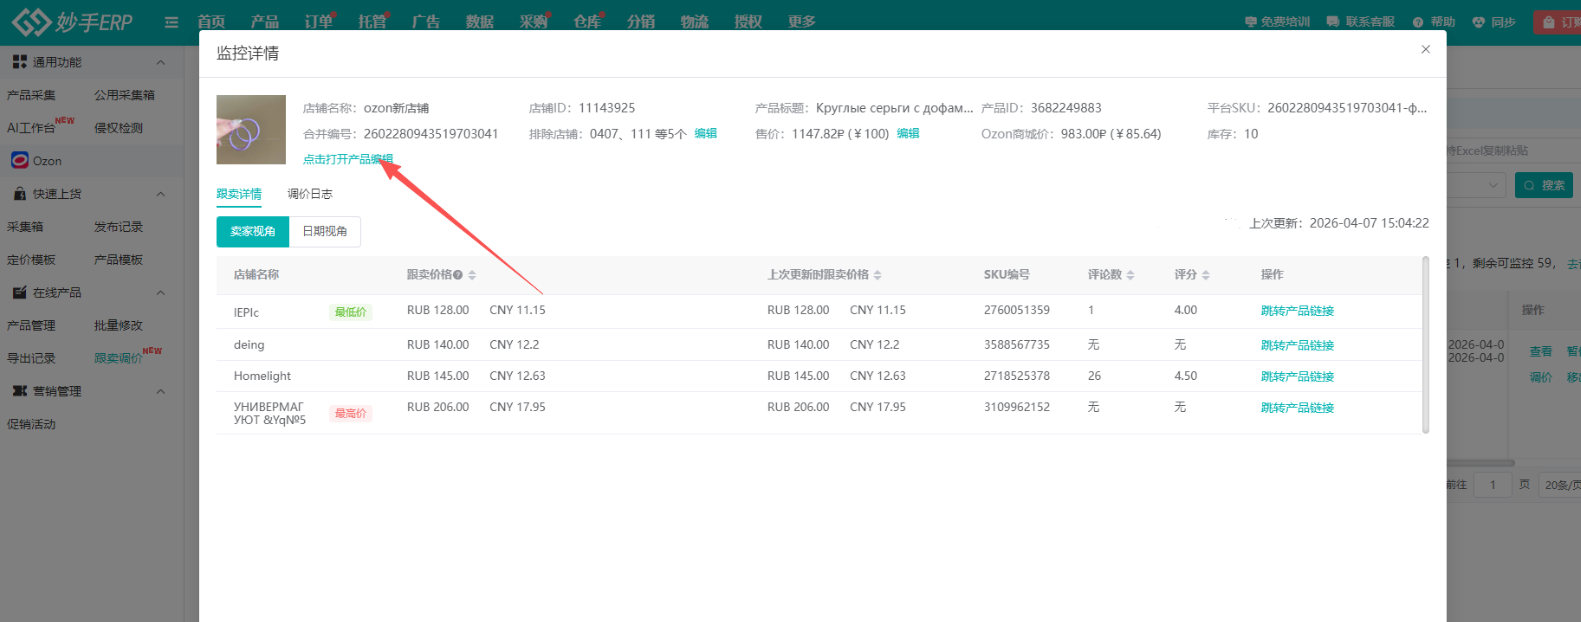The width and height of the screenshot is (1581, 622).
Task: Open the 数据 top menu
Action: (x=480, y=22)
